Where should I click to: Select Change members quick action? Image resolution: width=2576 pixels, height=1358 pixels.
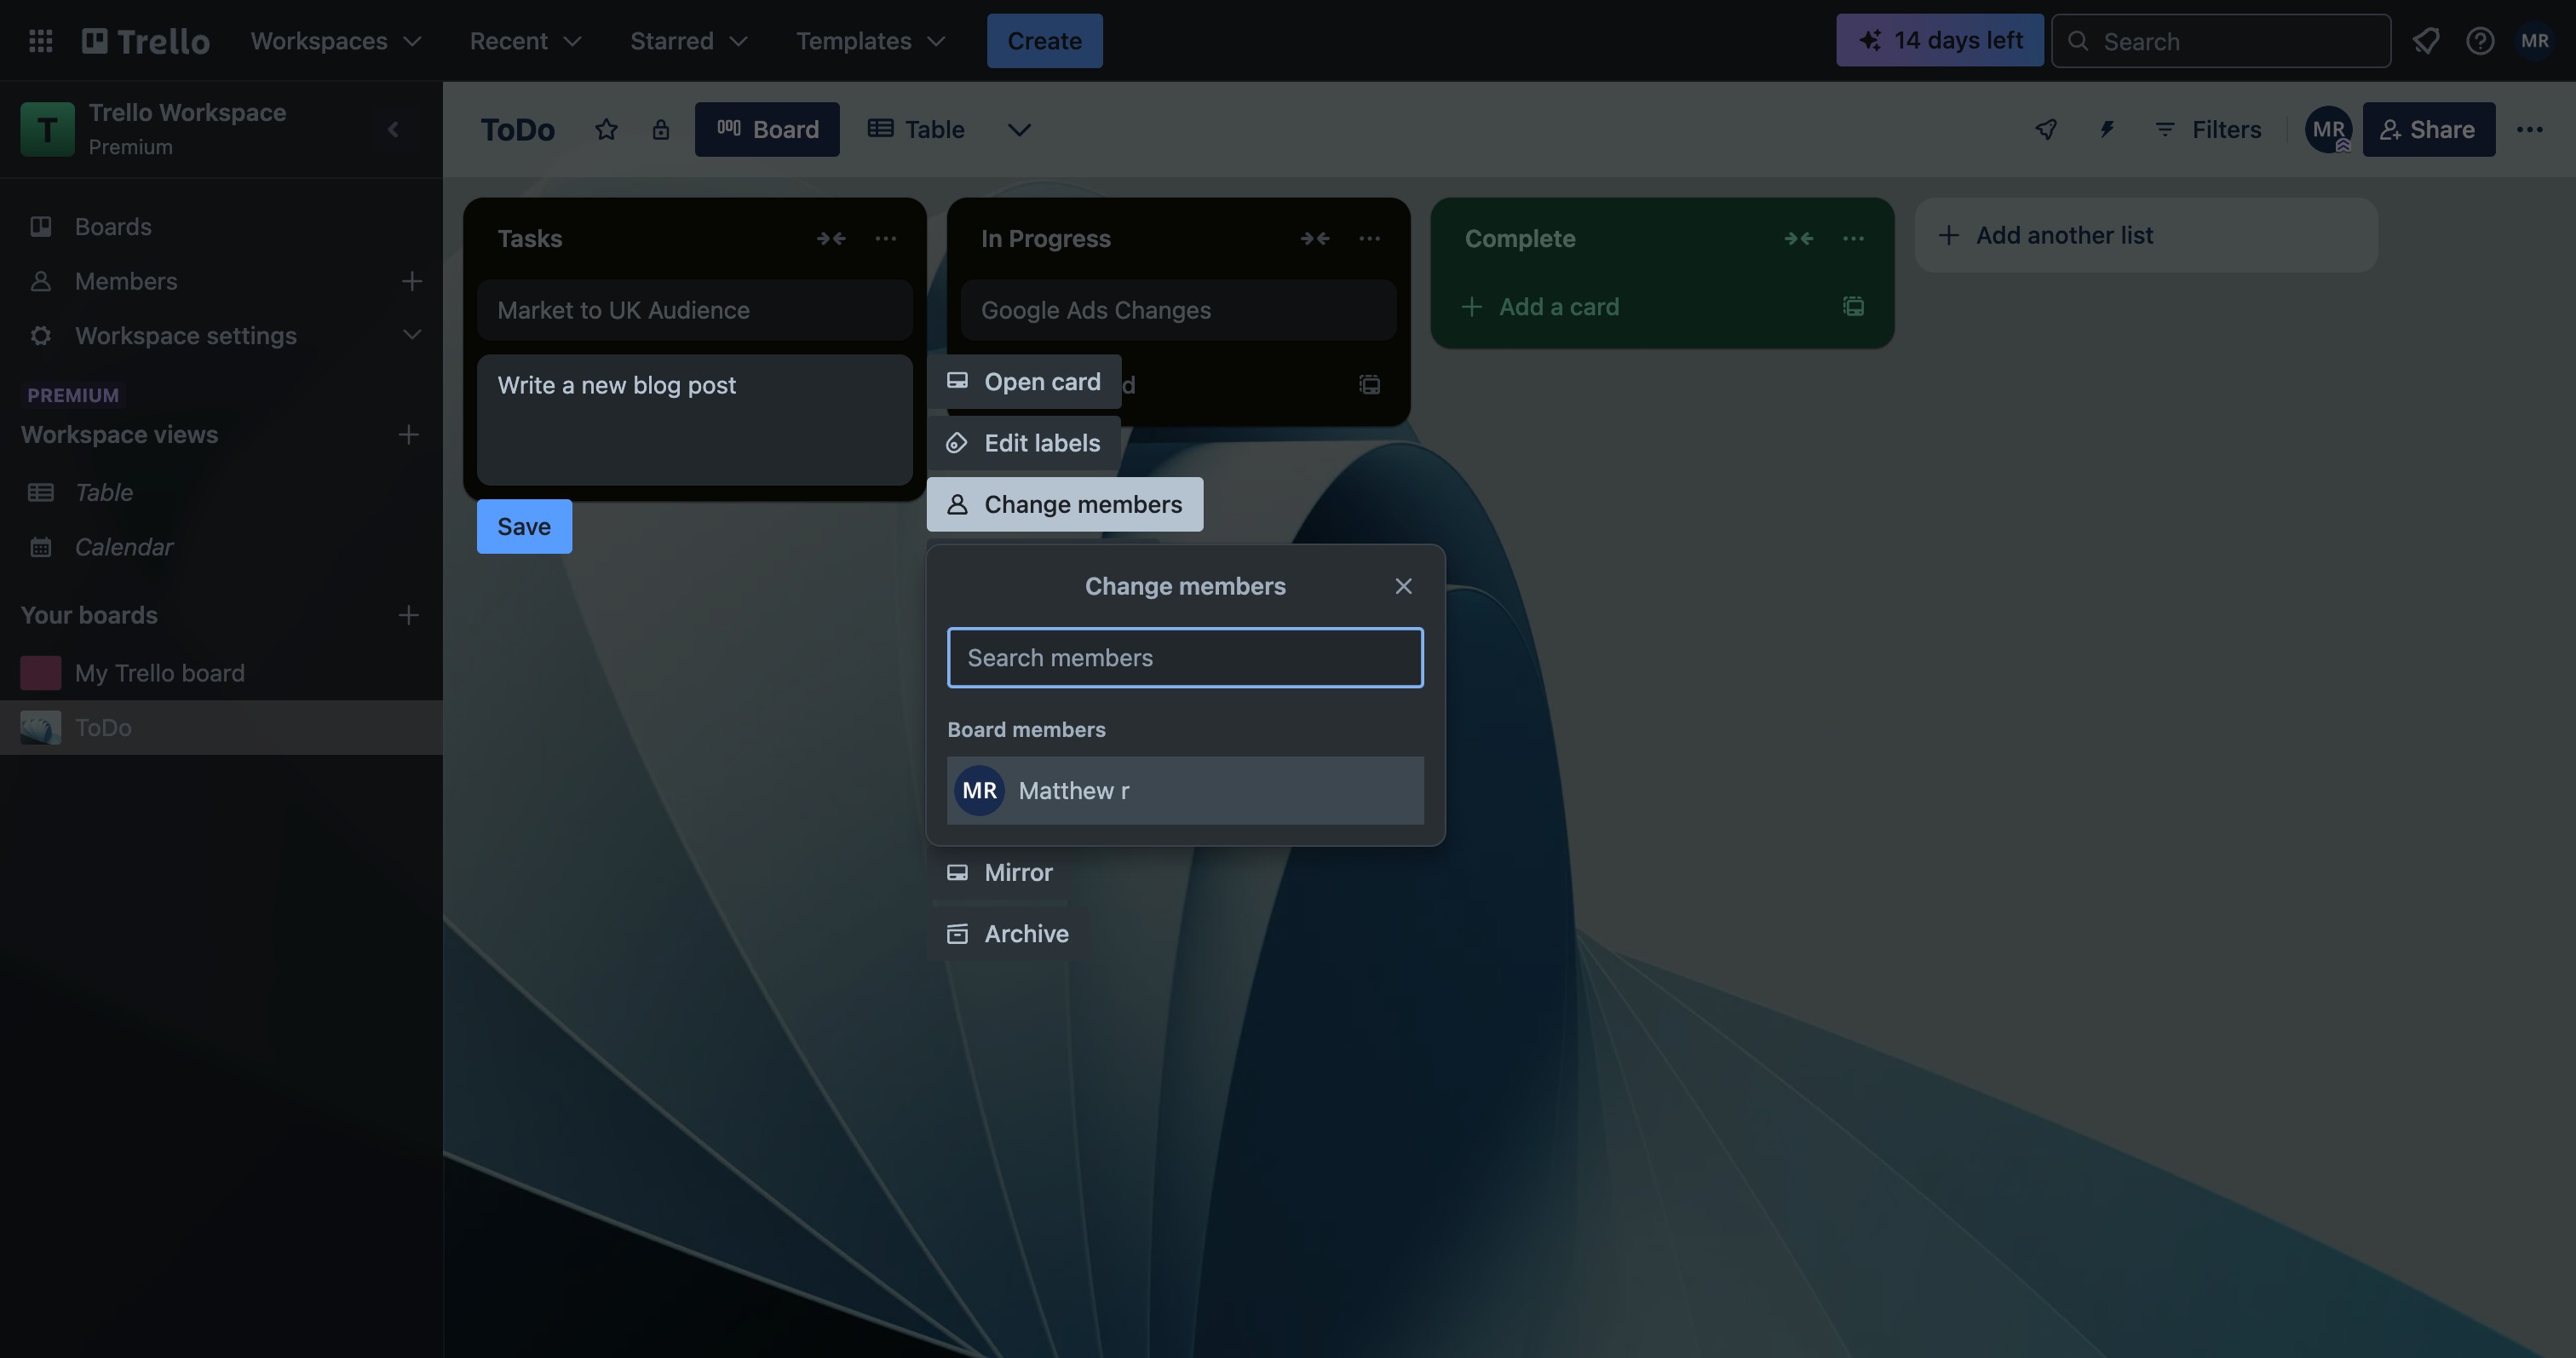pyautogui.click(x=1065, y=504)
